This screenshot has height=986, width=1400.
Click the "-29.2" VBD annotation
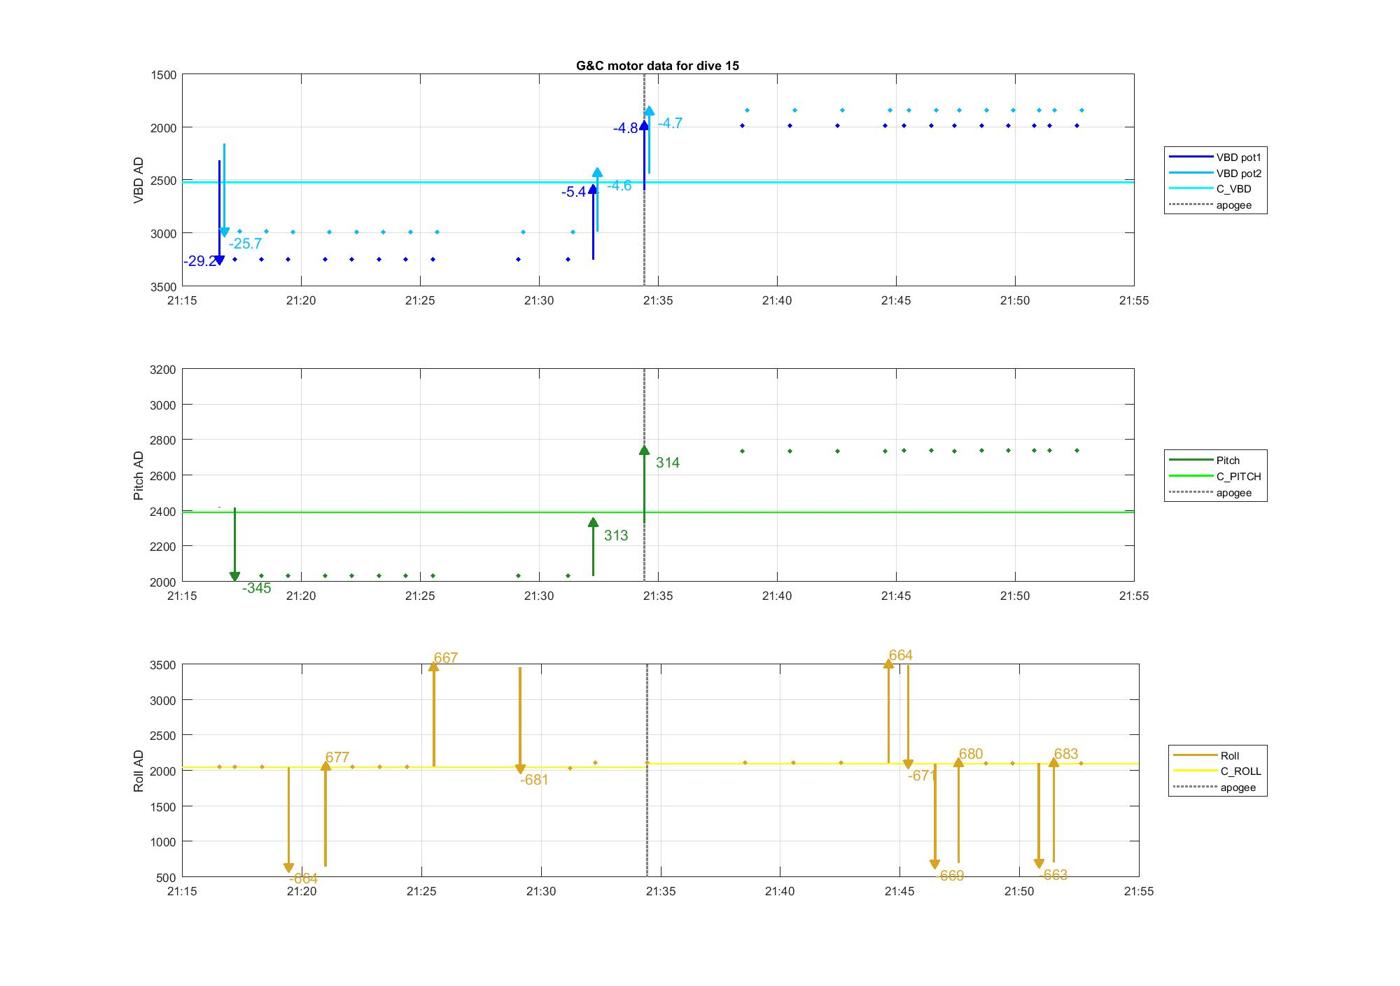point(199,261)
